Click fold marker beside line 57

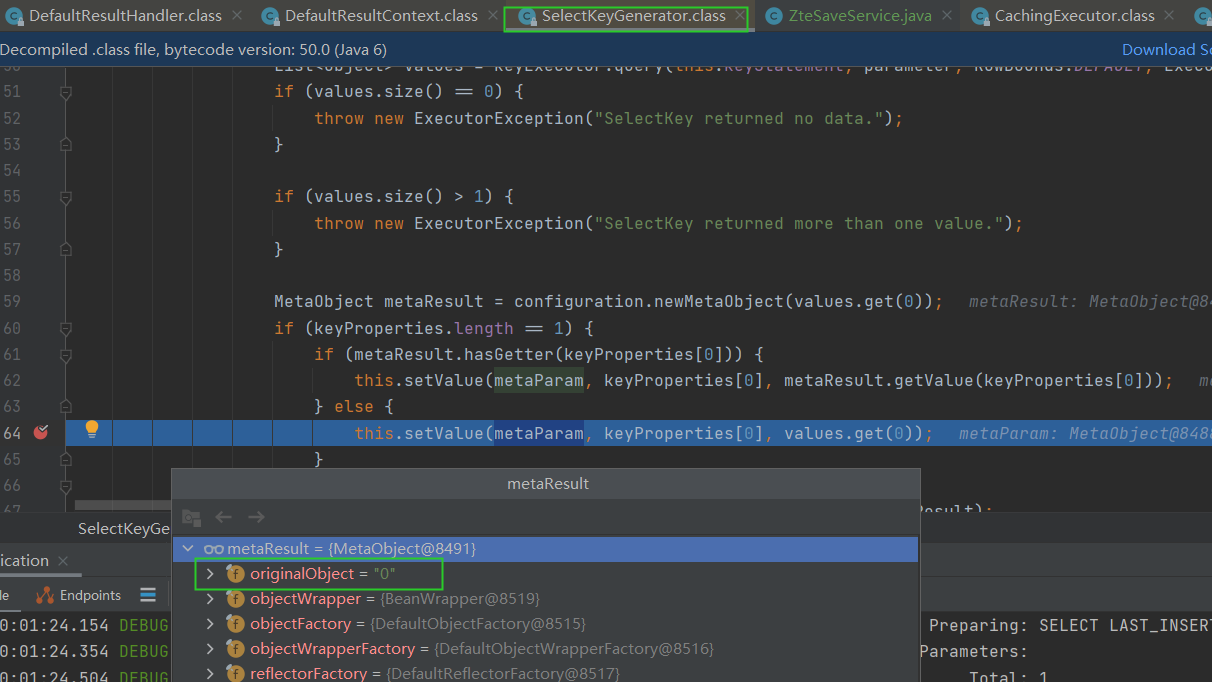[x=66, y=250]
